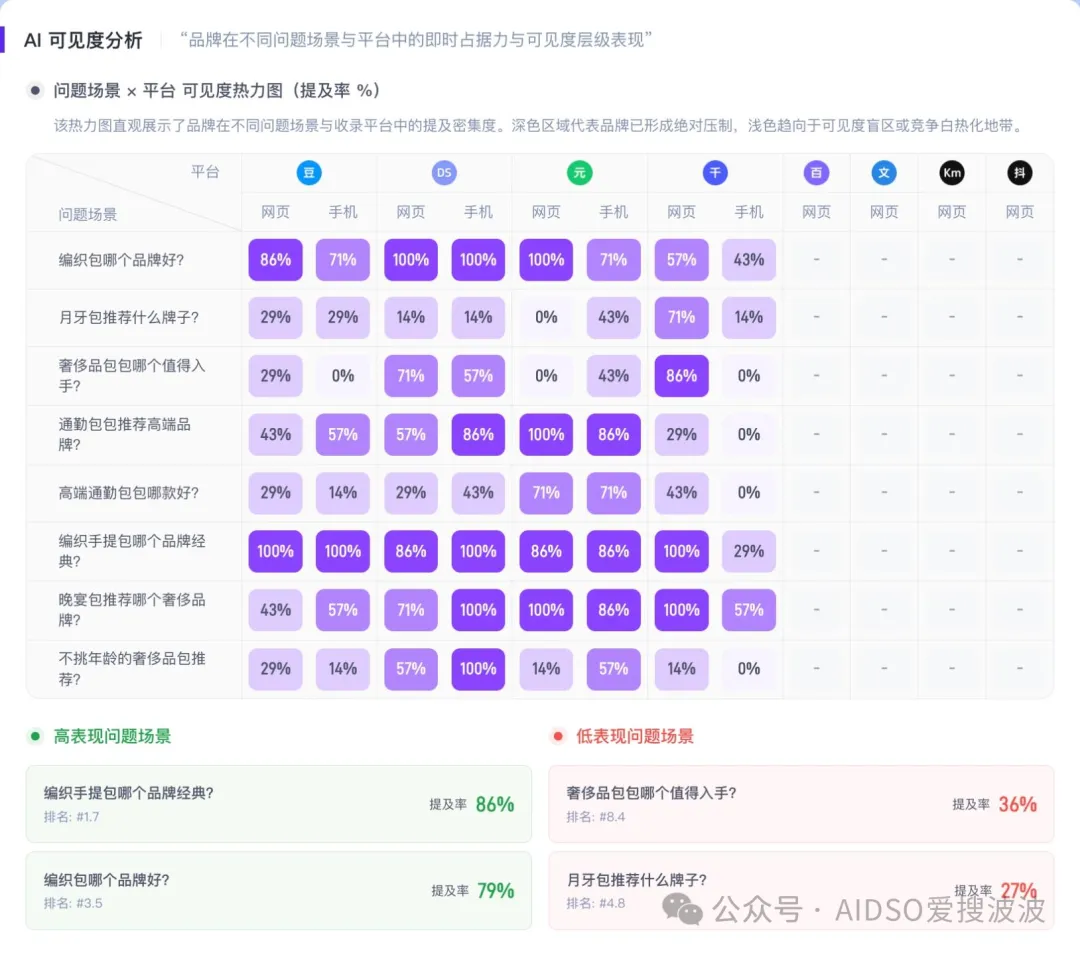Click the 豆 (Doubao) platform icon

point(309,172)
